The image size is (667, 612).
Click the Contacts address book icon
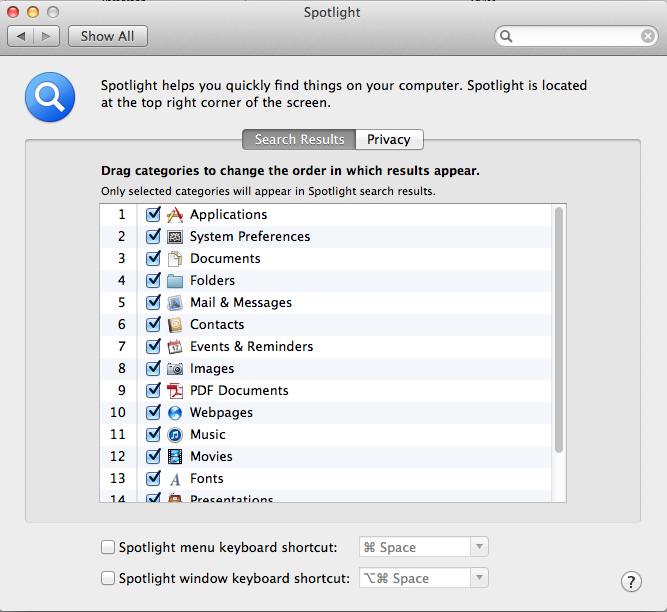175,325
